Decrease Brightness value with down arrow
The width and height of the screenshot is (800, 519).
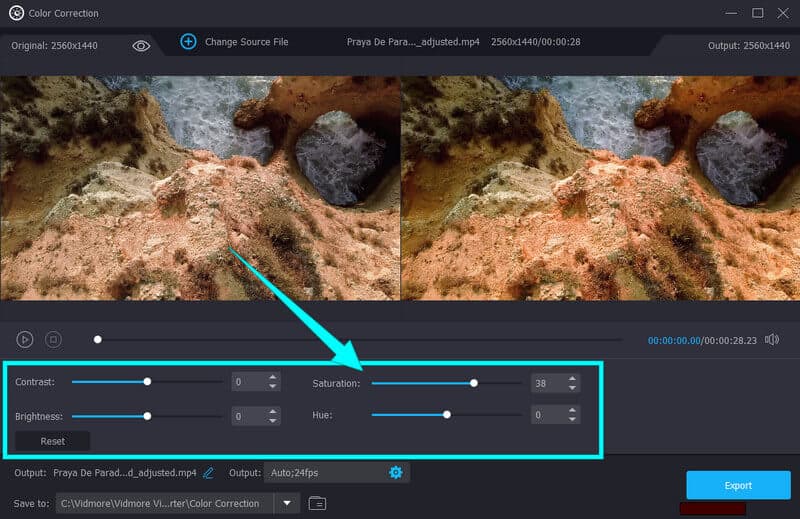point(272,421)
